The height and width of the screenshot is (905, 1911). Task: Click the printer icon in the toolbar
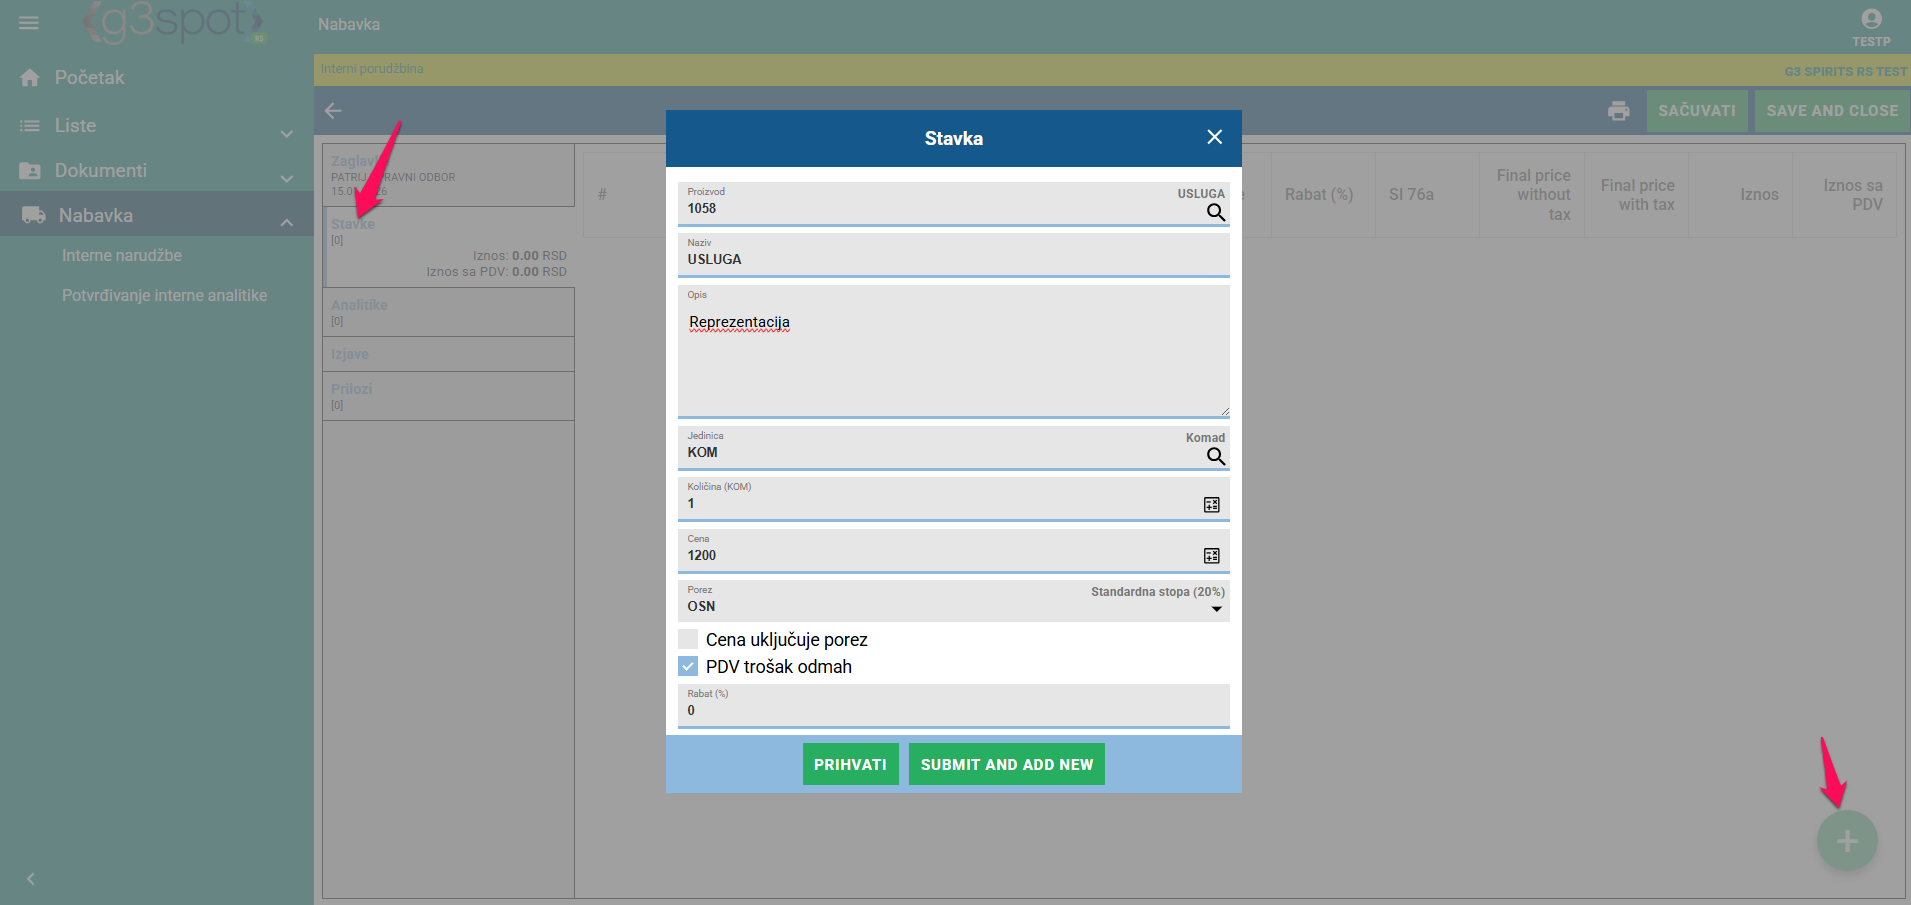1618,111
